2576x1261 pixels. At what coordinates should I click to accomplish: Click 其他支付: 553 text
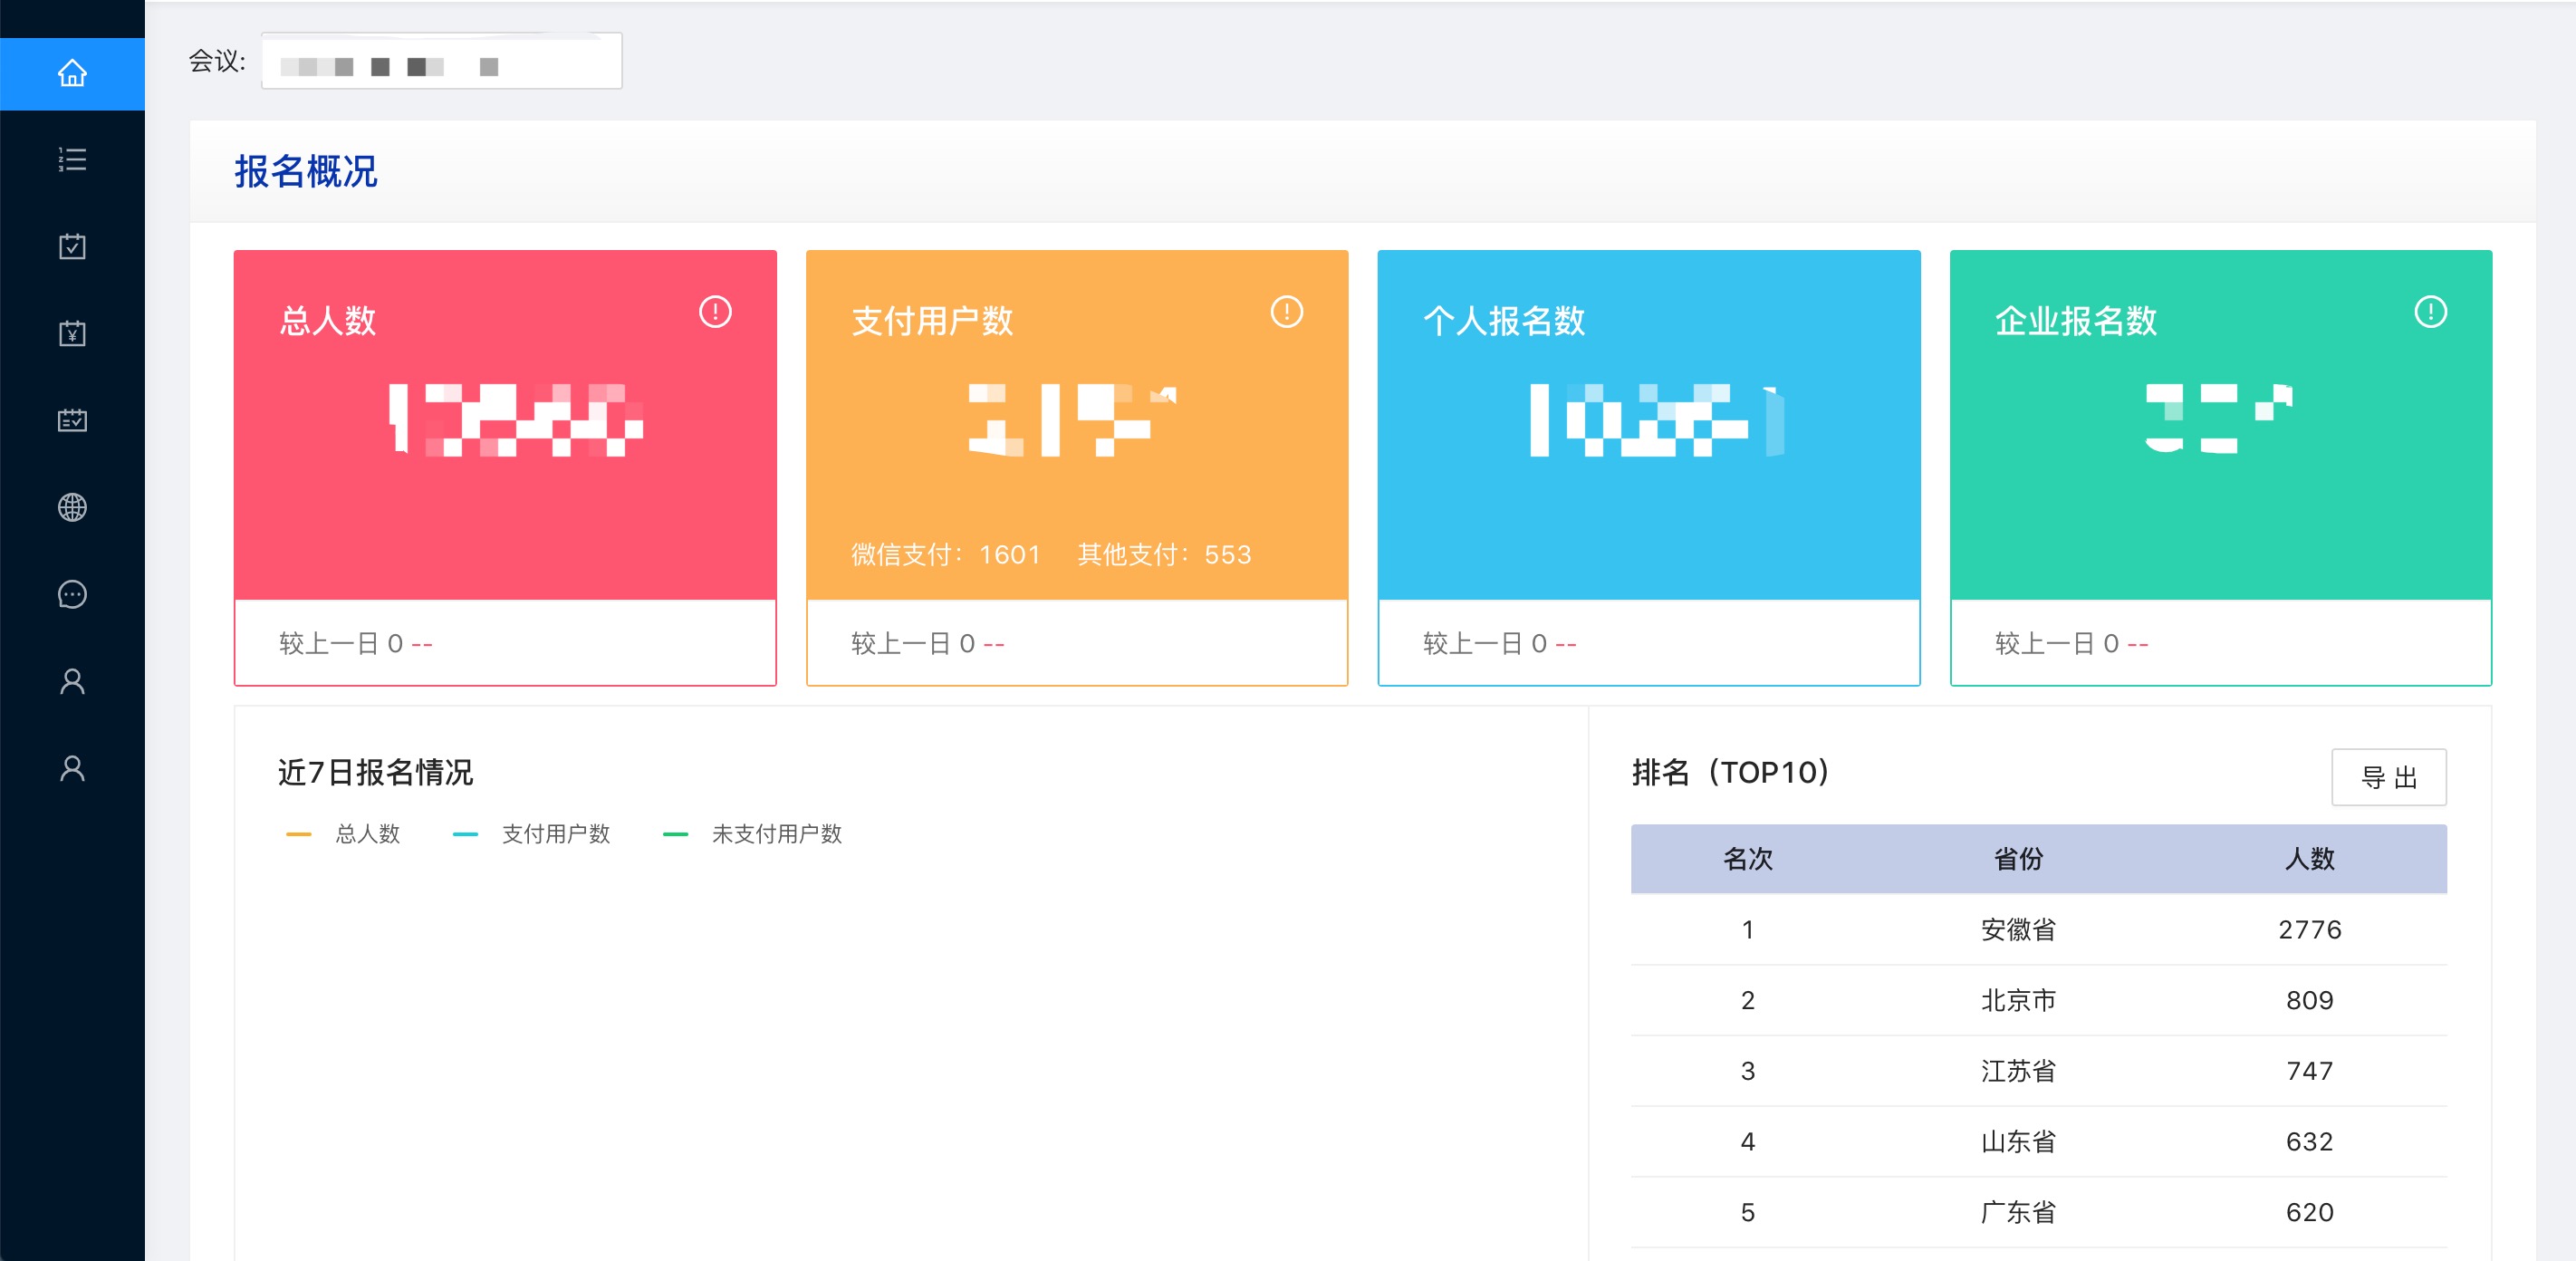coord(1165,555)
